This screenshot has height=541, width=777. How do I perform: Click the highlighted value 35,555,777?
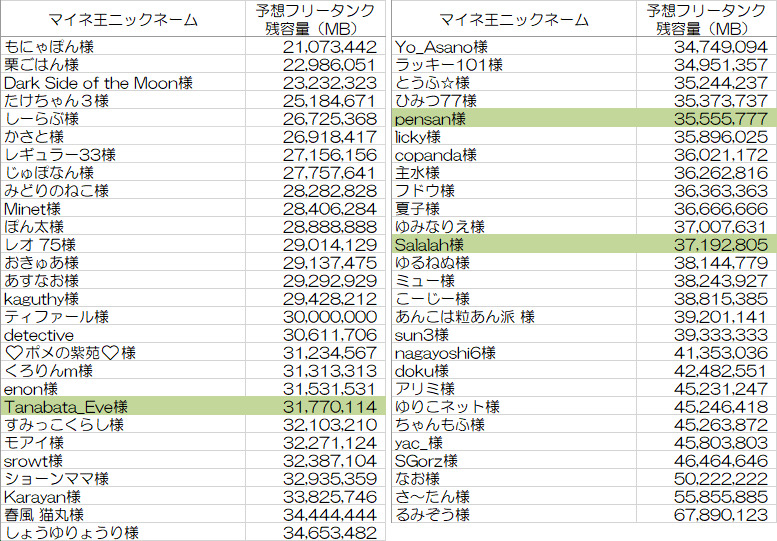[721, 119]
